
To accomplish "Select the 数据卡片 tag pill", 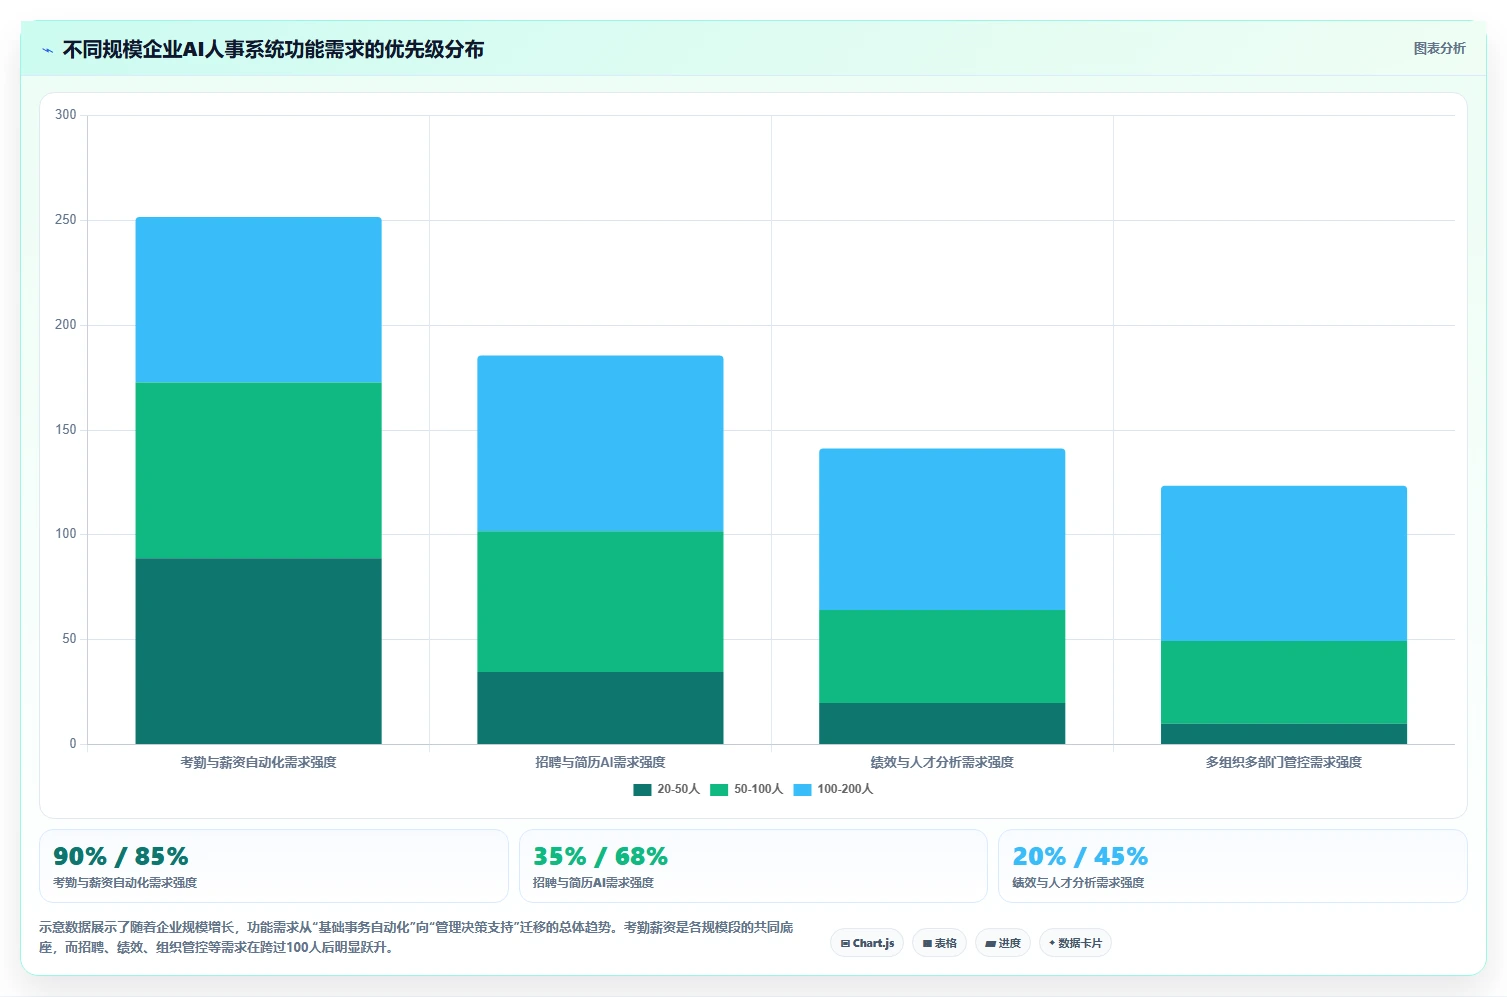I will click(1075, 943).
